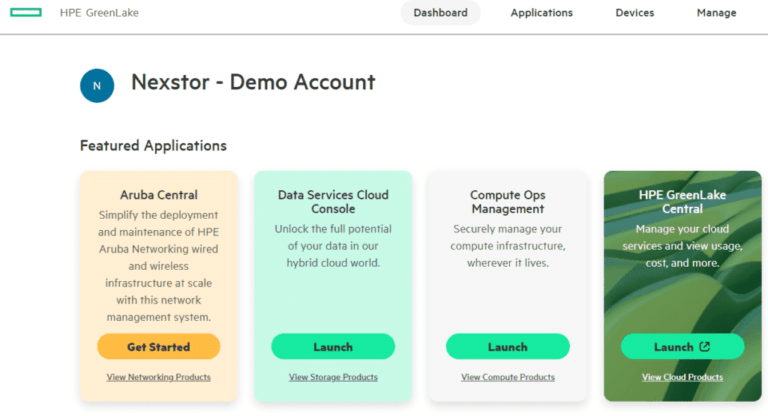
Task: Click the Compute Ops Management card heading
Action: [x=507, y=202]
